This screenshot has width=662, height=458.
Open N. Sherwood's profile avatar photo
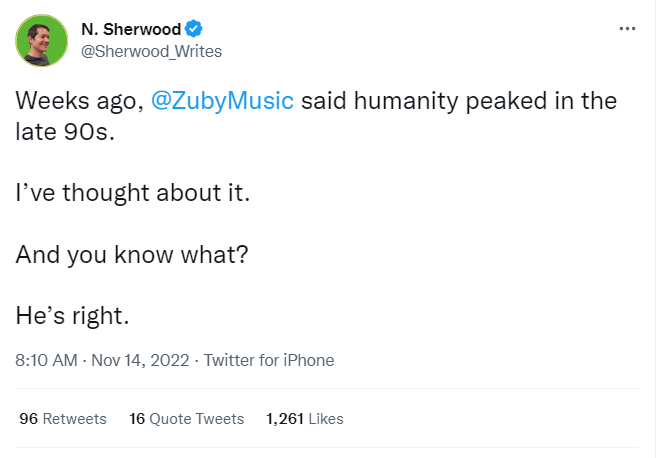(40, 40)
